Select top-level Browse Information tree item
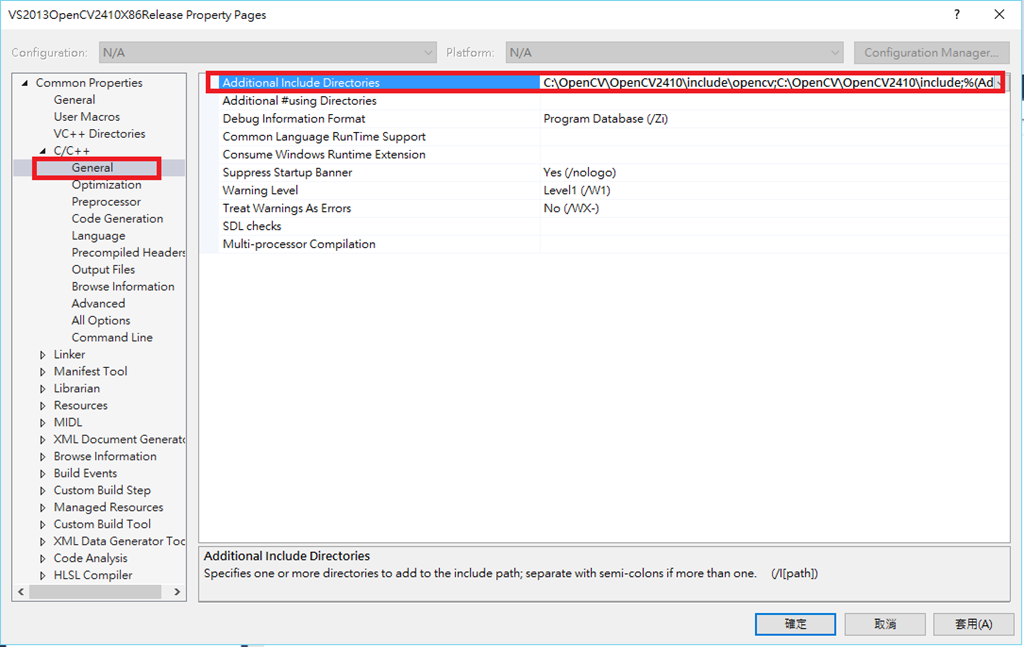Screen dimensions: 1024x647 (105, 456)
